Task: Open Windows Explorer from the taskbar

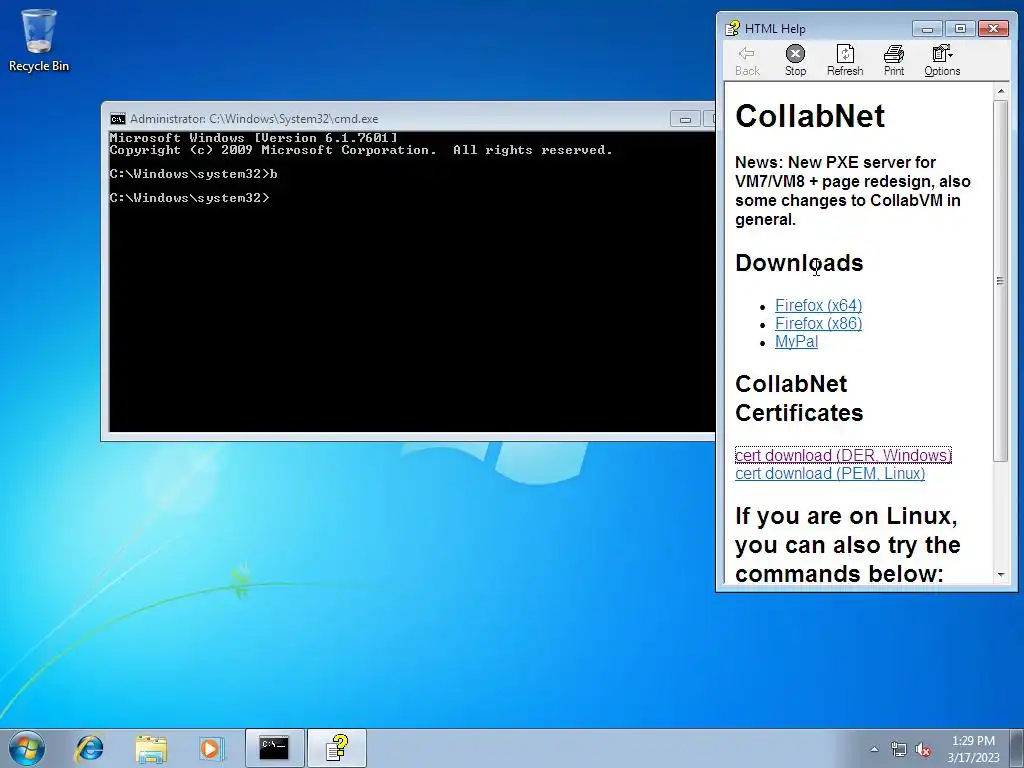Action: [151, 748]
